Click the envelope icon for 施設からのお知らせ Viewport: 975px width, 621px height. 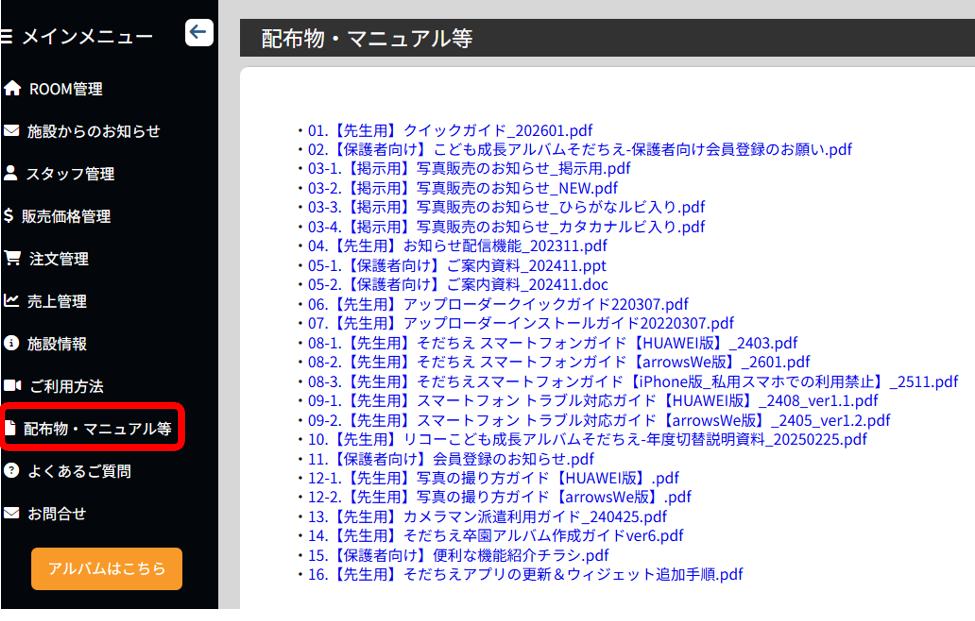click(x=12, y=131)
